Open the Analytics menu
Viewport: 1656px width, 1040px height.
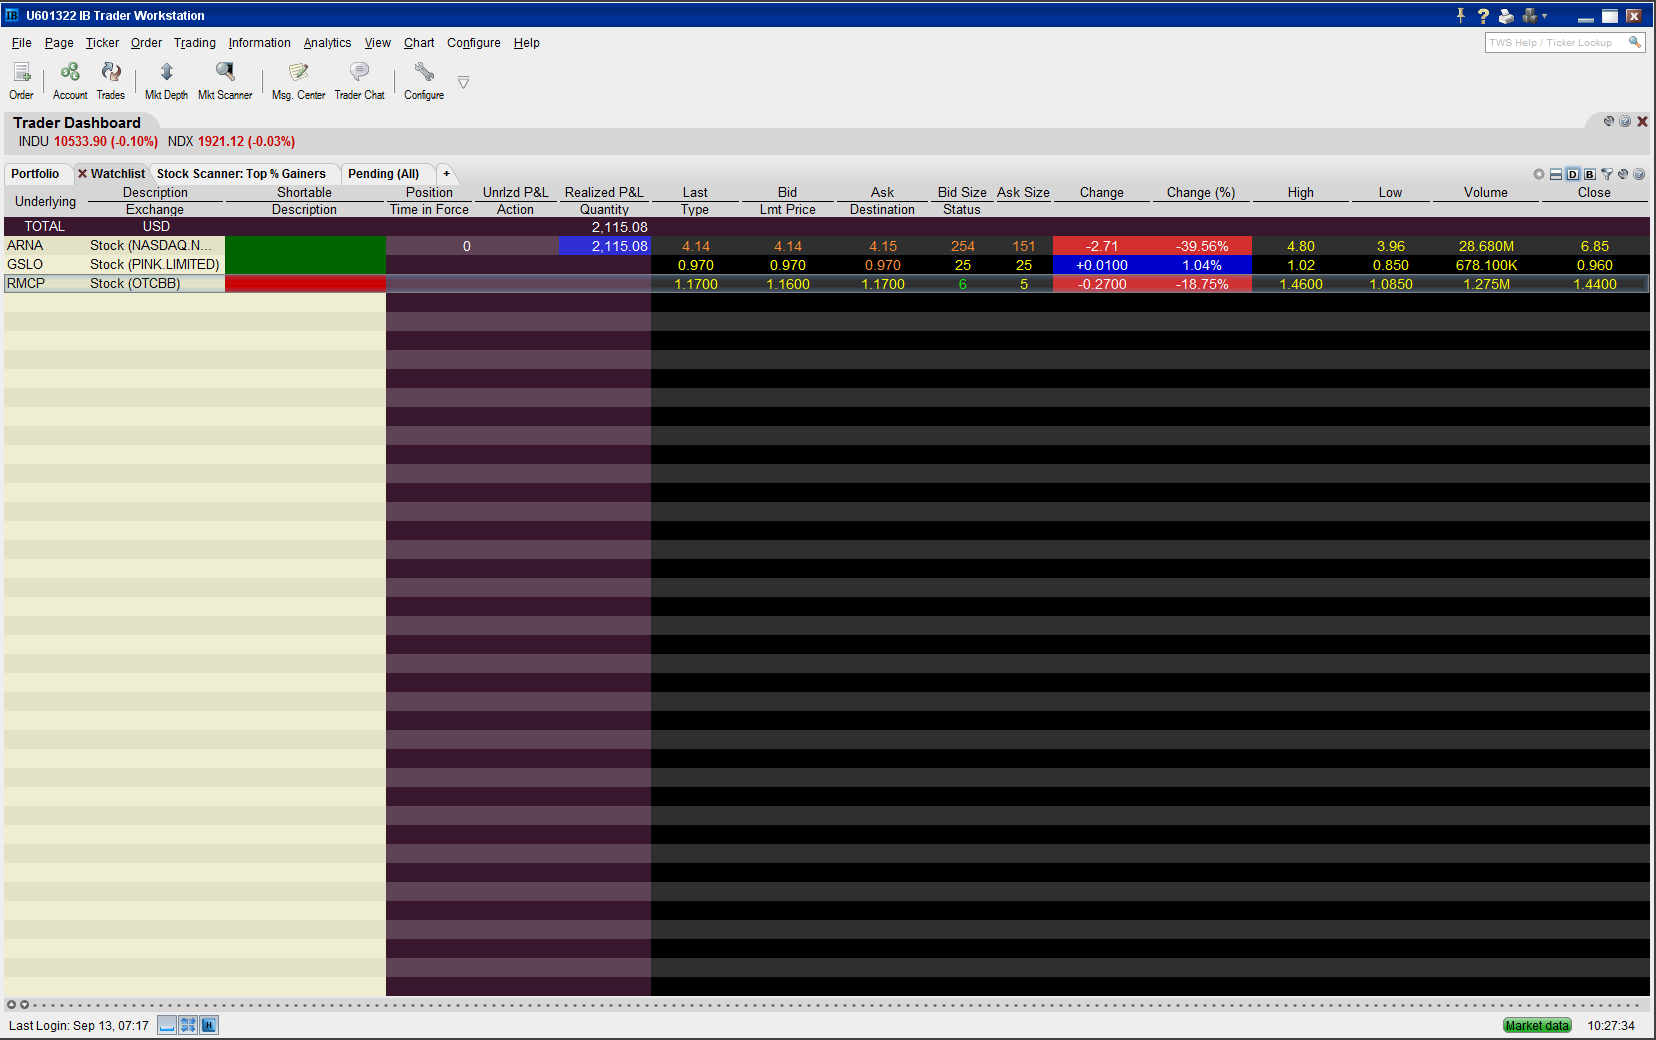point(328,43)
